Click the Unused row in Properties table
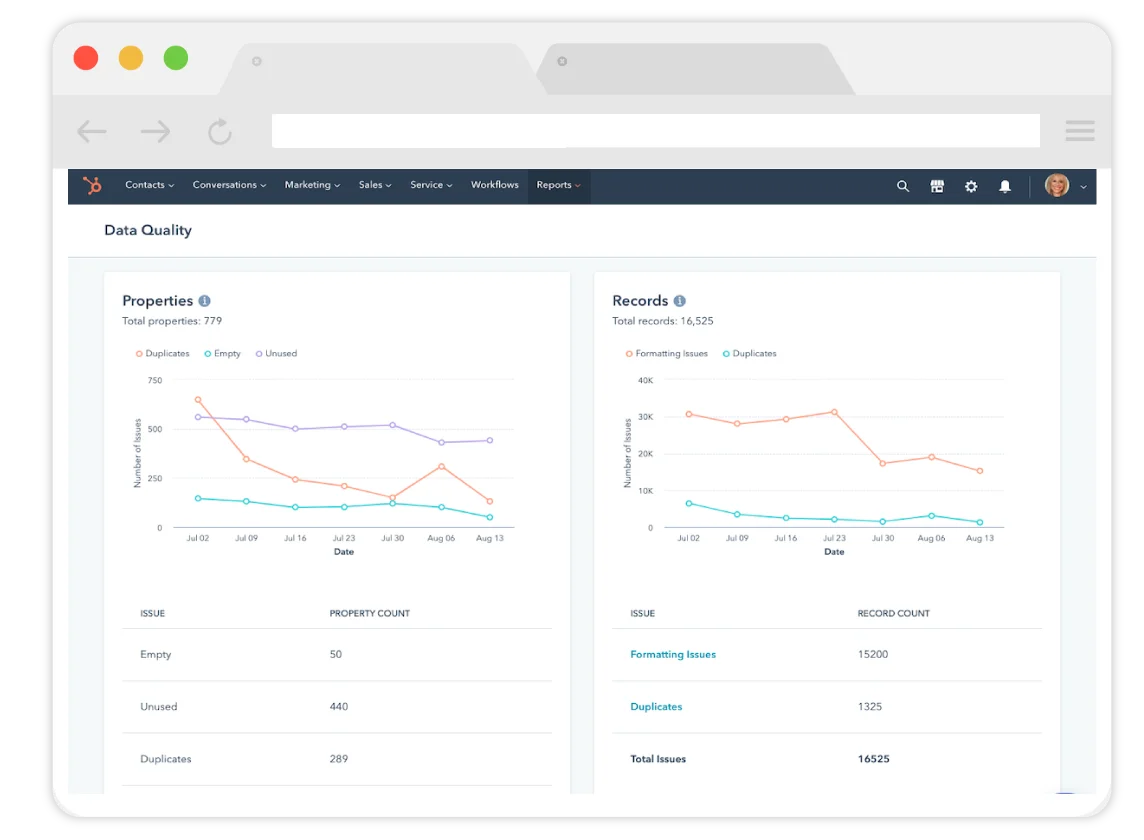Screen dimensions: 1144x840 (x=337, y=706)
